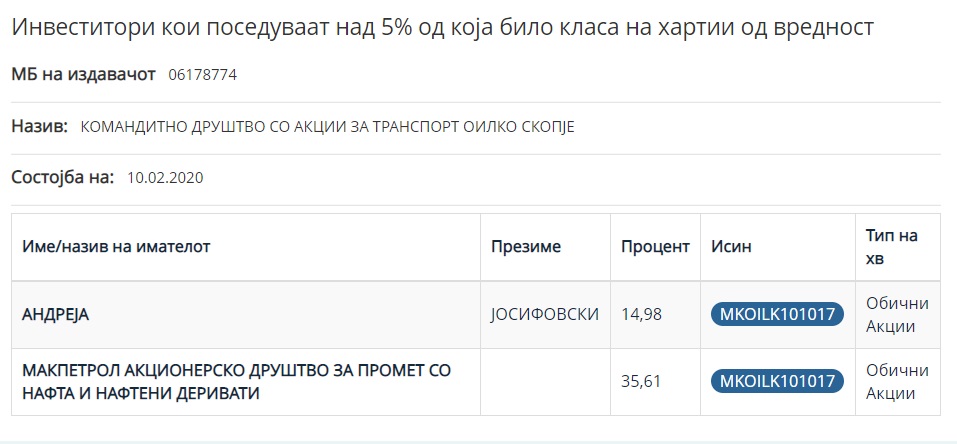
Task: Click the МБ на издавачот label
Action: (84, 74)
